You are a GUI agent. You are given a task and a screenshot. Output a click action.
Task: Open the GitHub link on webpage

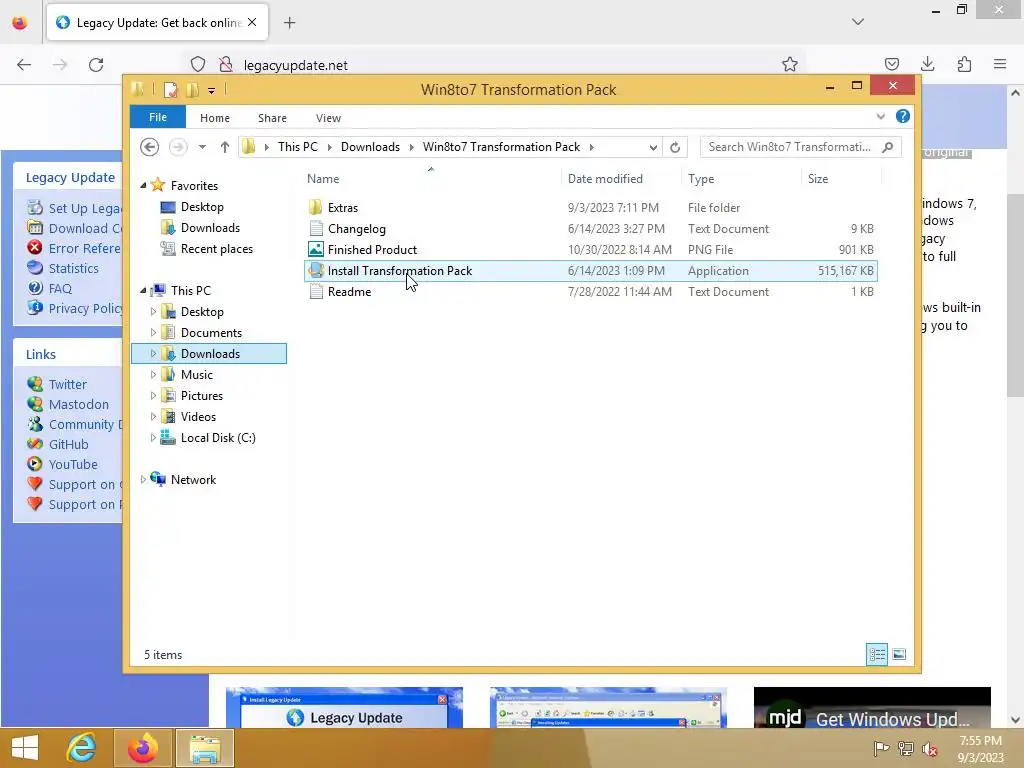pos(69,444)
